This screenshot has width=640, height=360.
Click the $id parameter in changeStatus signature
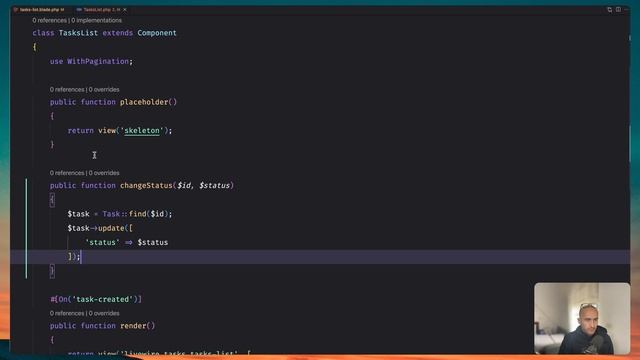coord(184,185)
